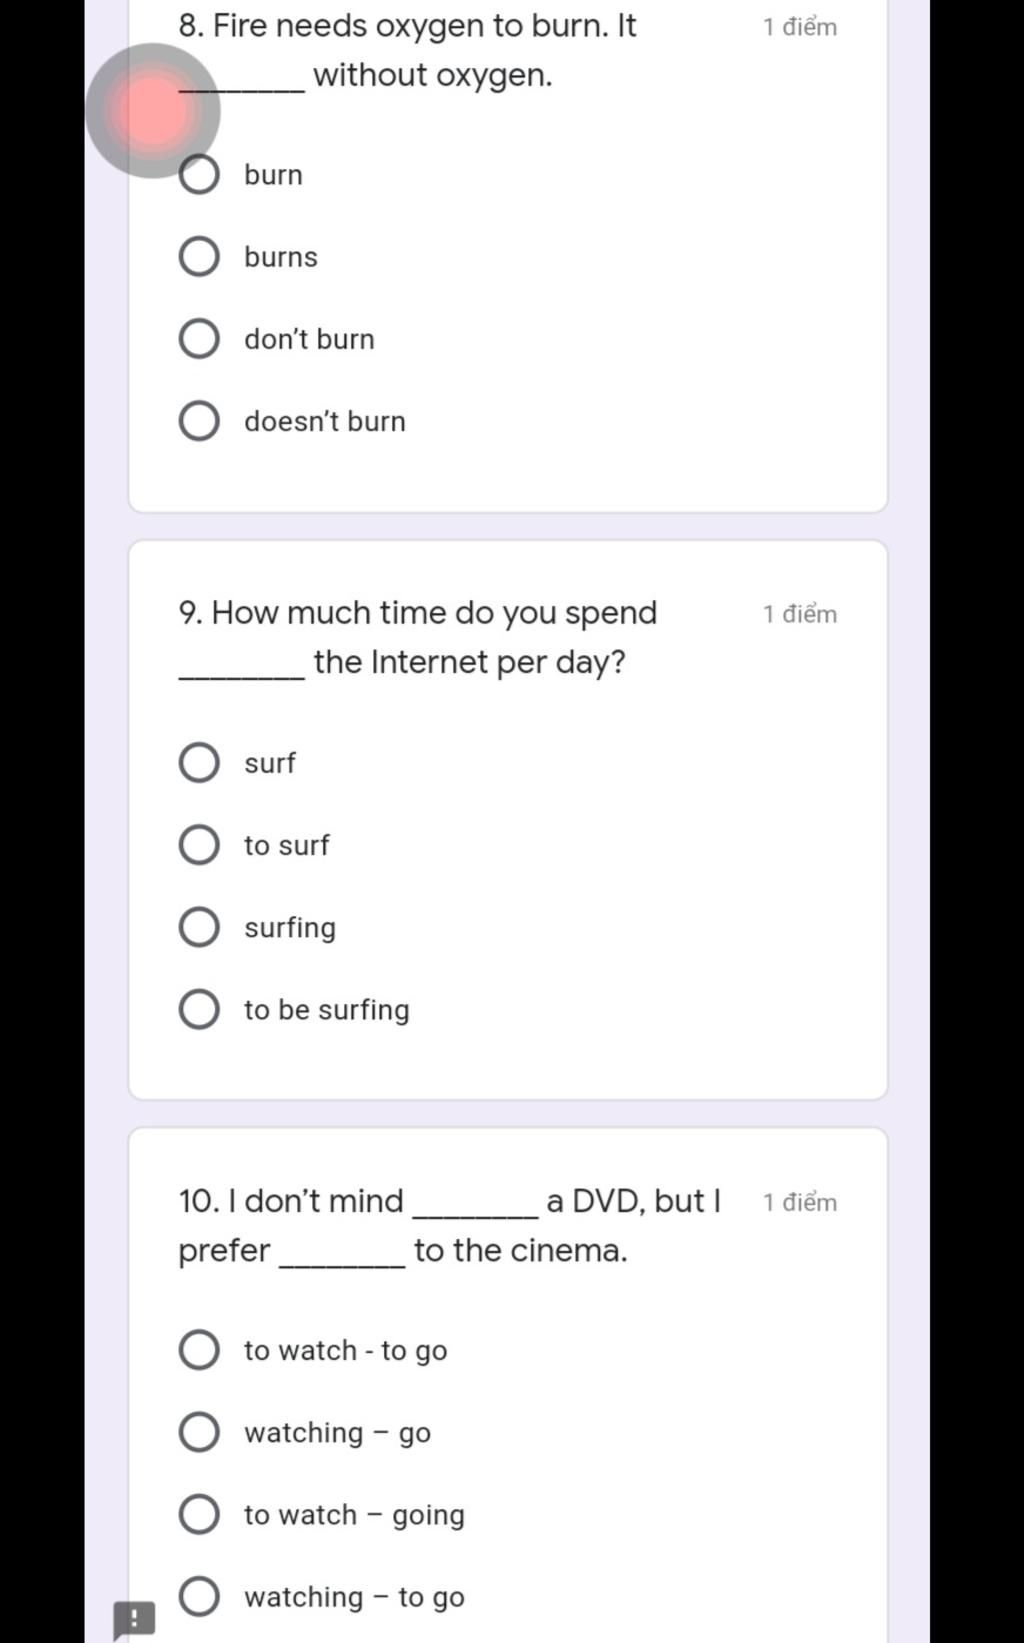Pick the 'surfing' radio option
The width and height of the screenshot is (1024, 1643).
(199, 927)
